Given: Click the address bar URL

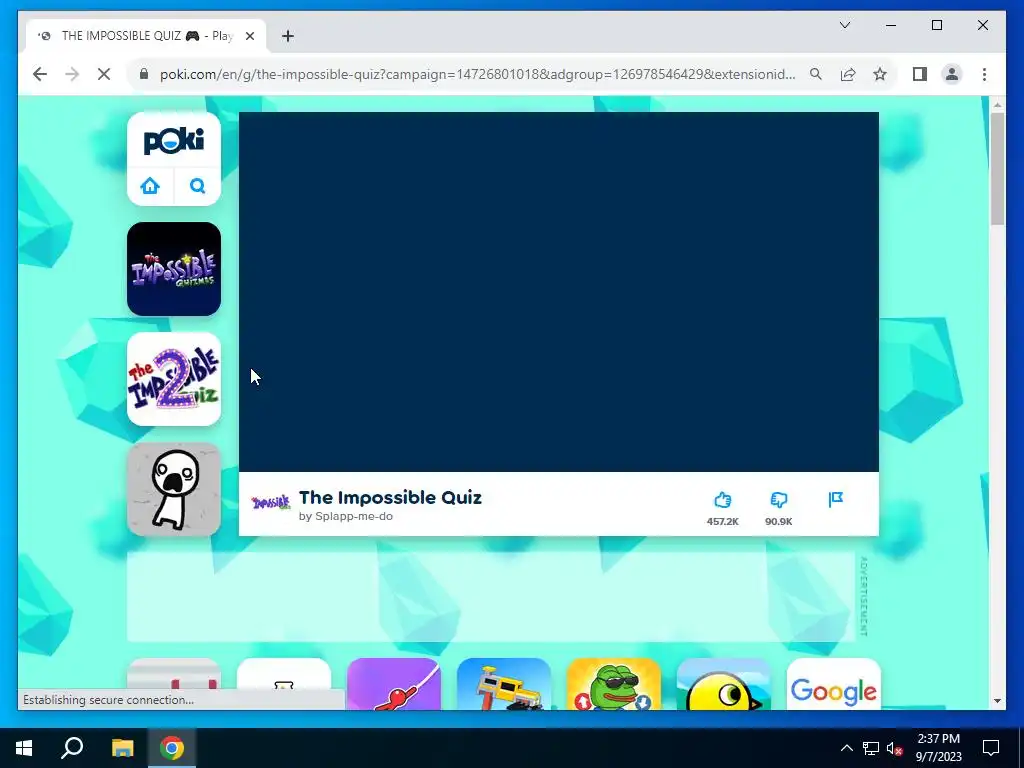Looking at the screenshot, I should 477,74.
